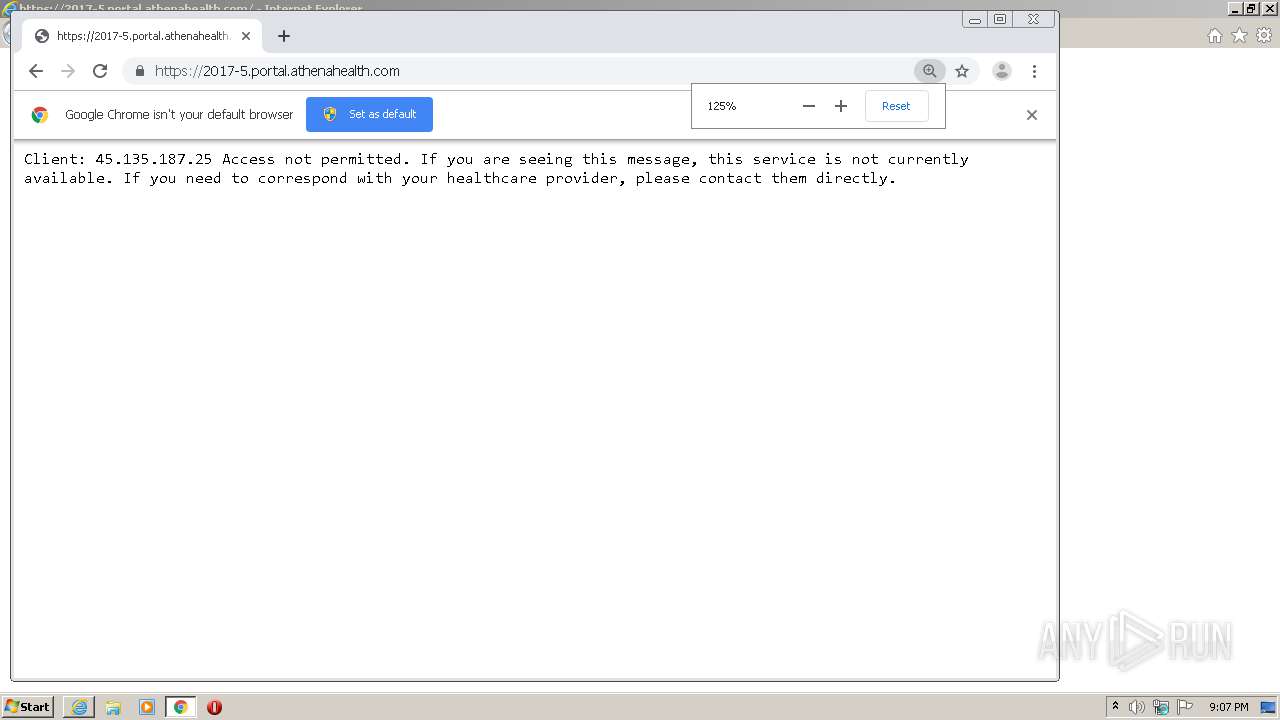The width and height of the screenshot is (1280, 720).
Task: Show hidden tray icons arrow
Action: coord(1115,707)
